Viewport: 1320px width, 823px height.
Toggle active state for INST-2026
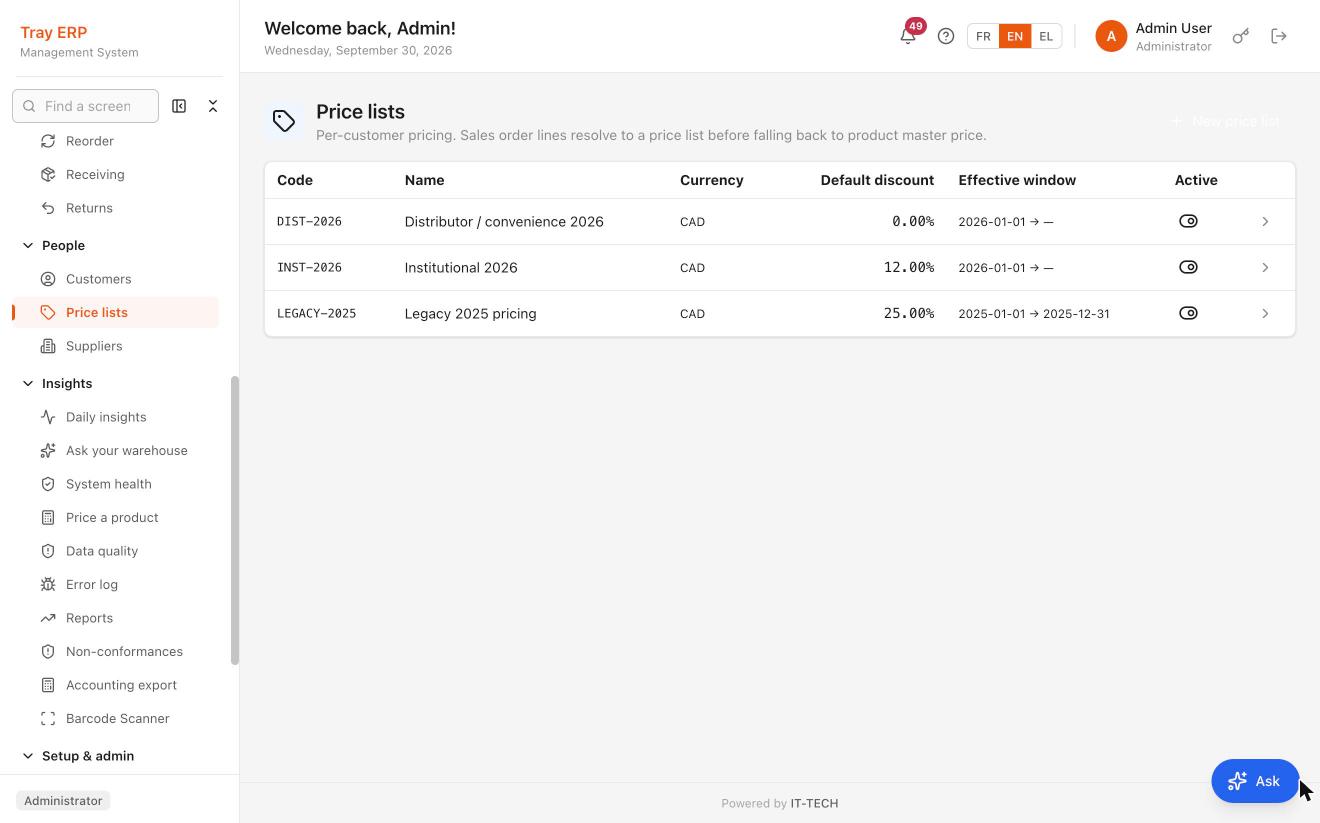click(x=1188, y=267)
